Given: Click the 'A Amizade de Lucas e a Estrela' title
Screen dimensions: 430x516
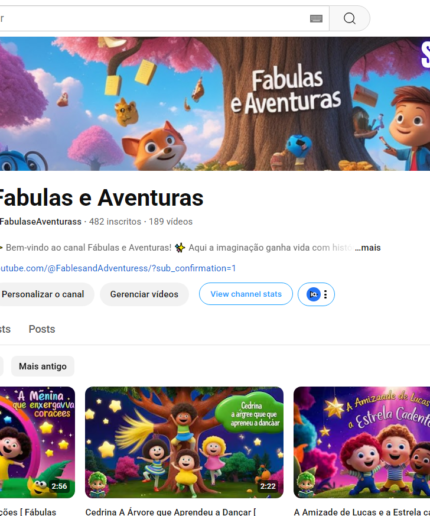Looking at the screenshot, I should pos(362,512).
